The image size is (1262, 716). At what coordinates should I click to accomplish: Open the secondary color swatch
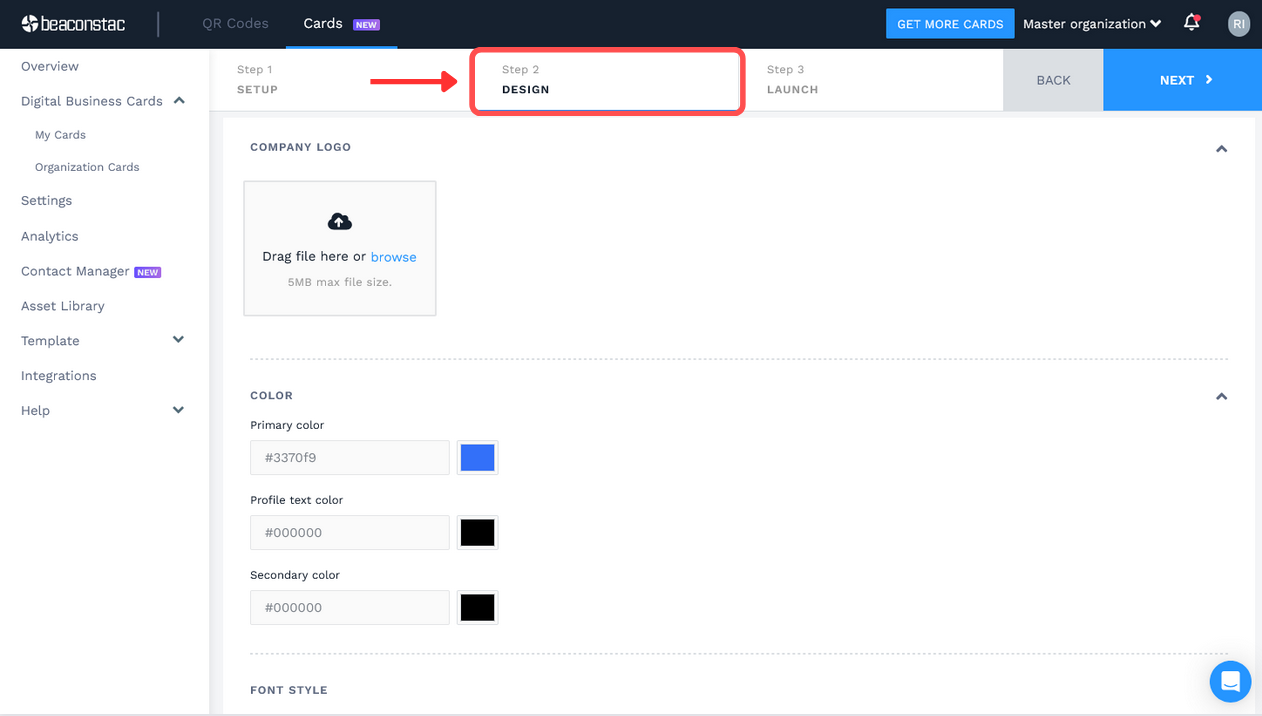click(477, 608)
